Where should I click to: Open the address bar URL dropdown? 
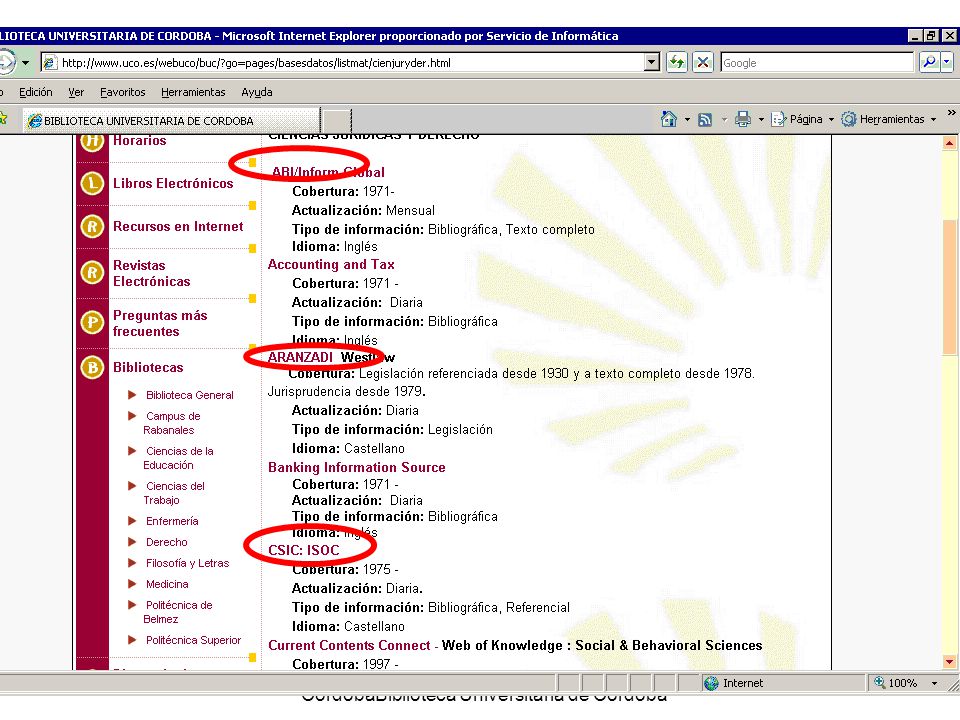652,62
